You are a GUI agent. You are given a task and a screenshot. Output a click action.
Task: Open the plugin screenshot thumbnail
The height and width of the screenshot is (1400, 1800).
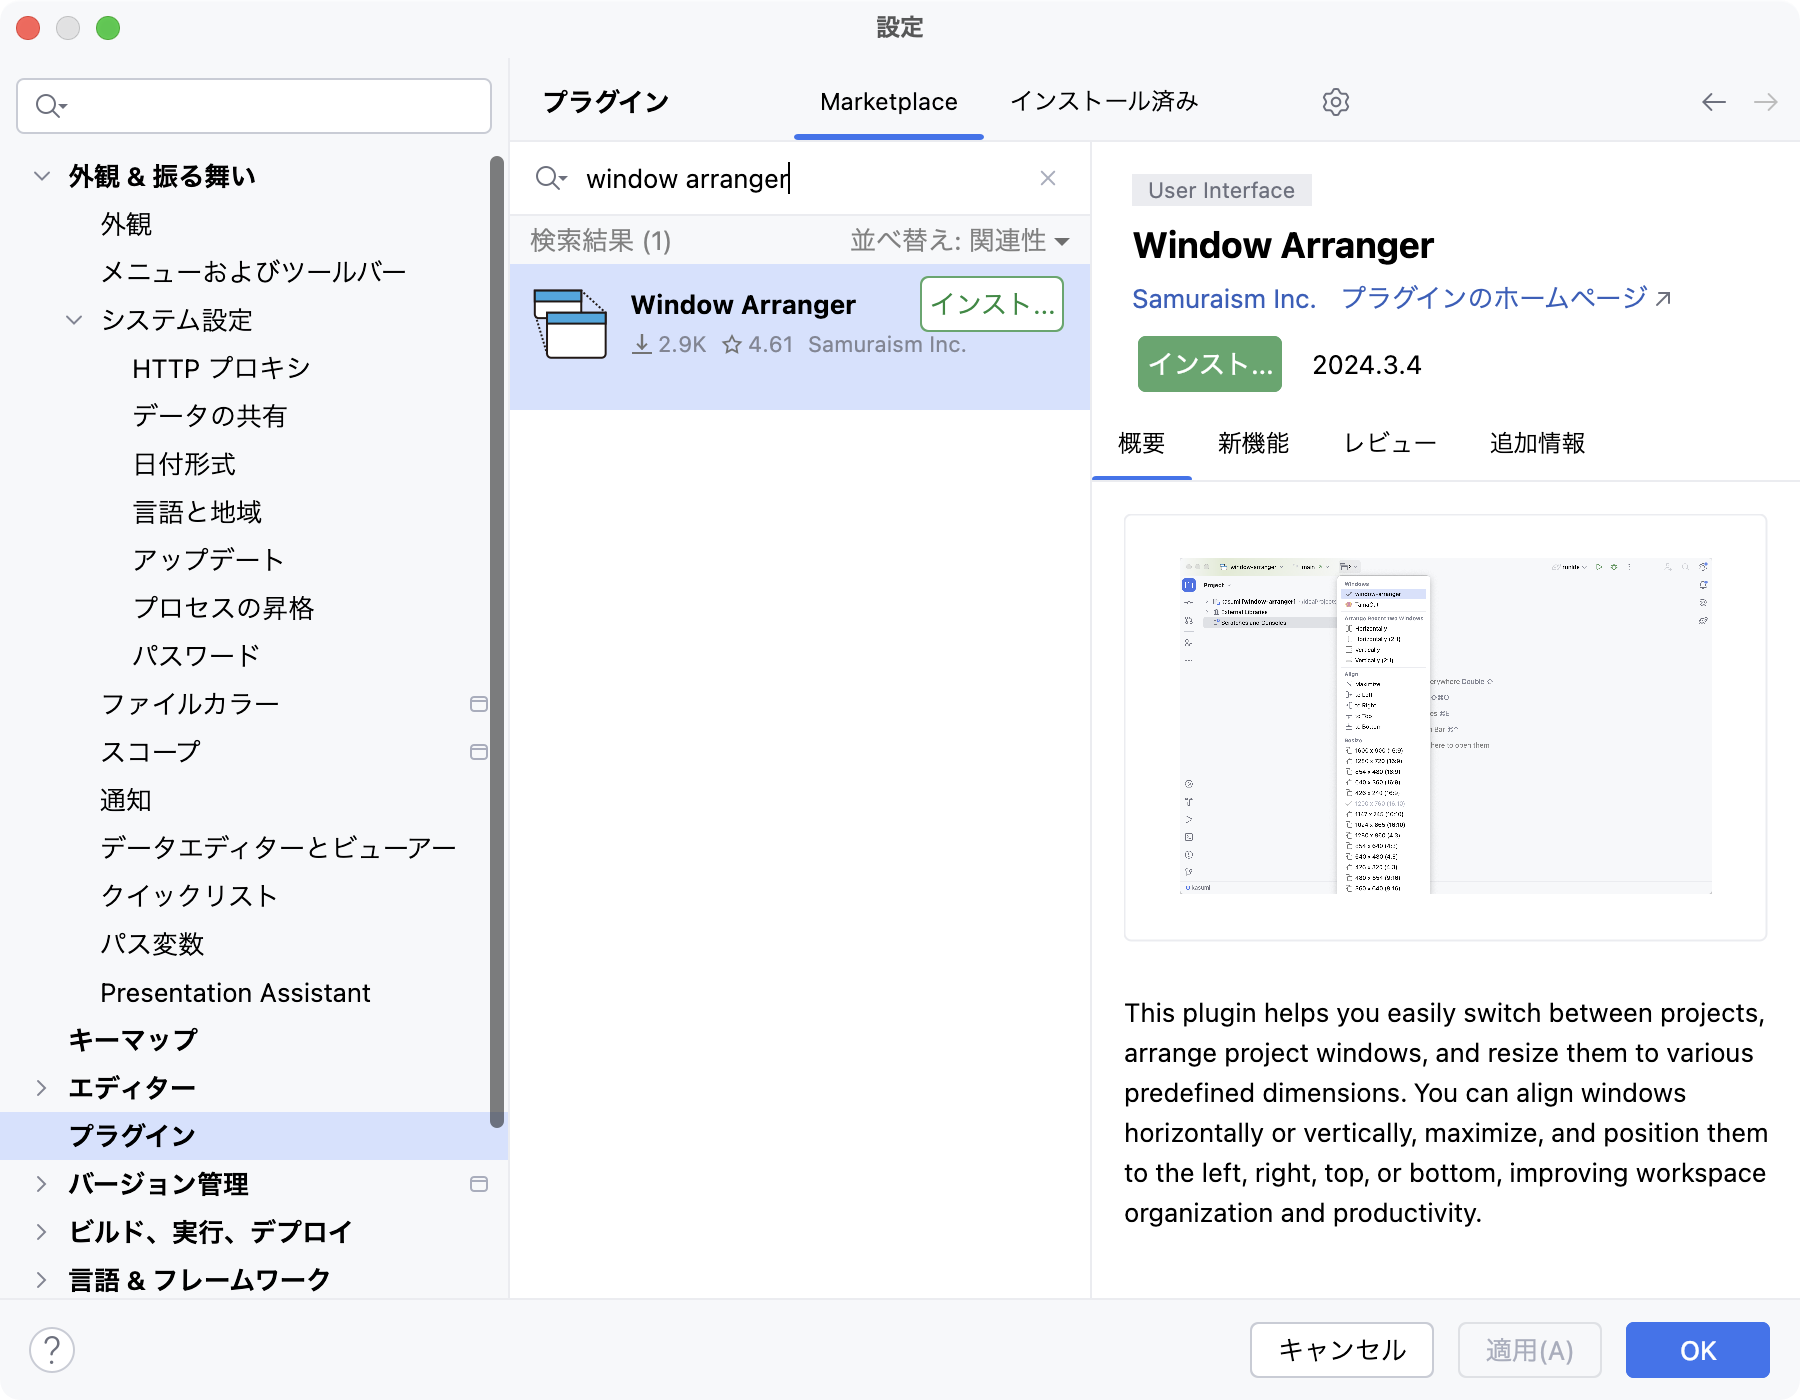(x=1446, y=727)
